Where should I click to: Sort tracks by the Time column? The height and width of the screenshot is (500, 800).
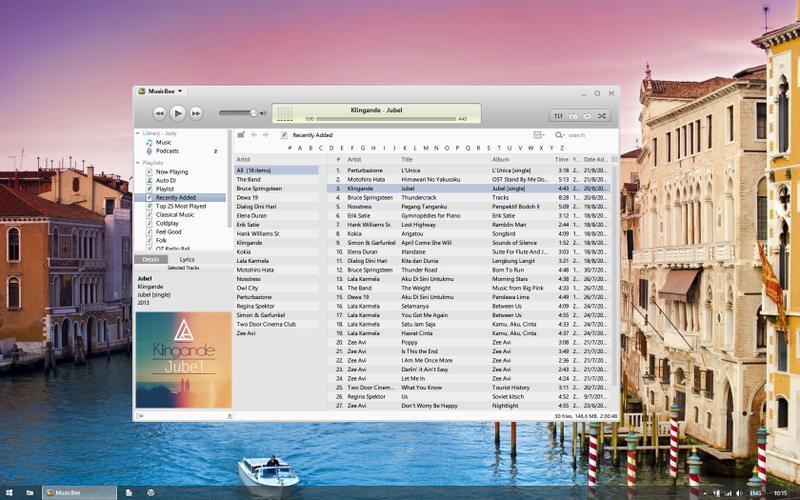[562, 160]
